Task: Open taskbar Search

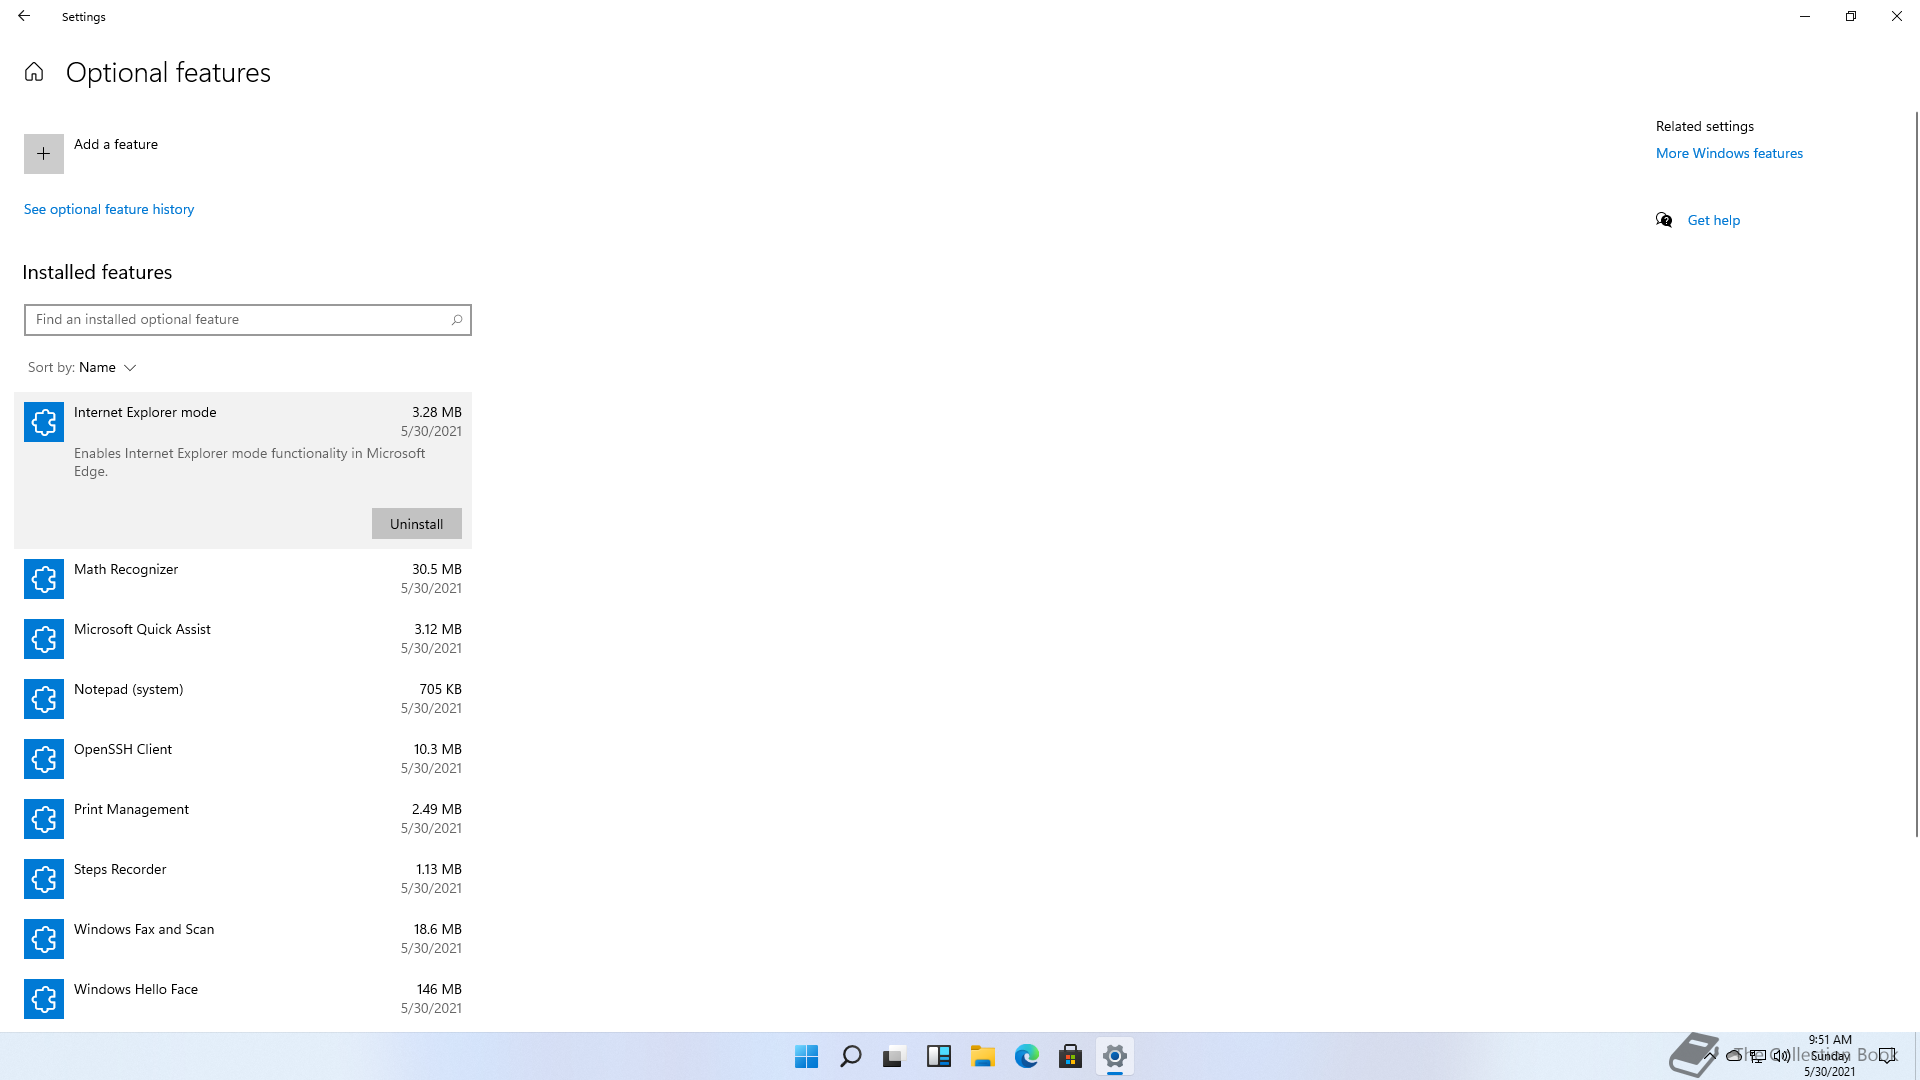Action: [x=850, y=1056]
